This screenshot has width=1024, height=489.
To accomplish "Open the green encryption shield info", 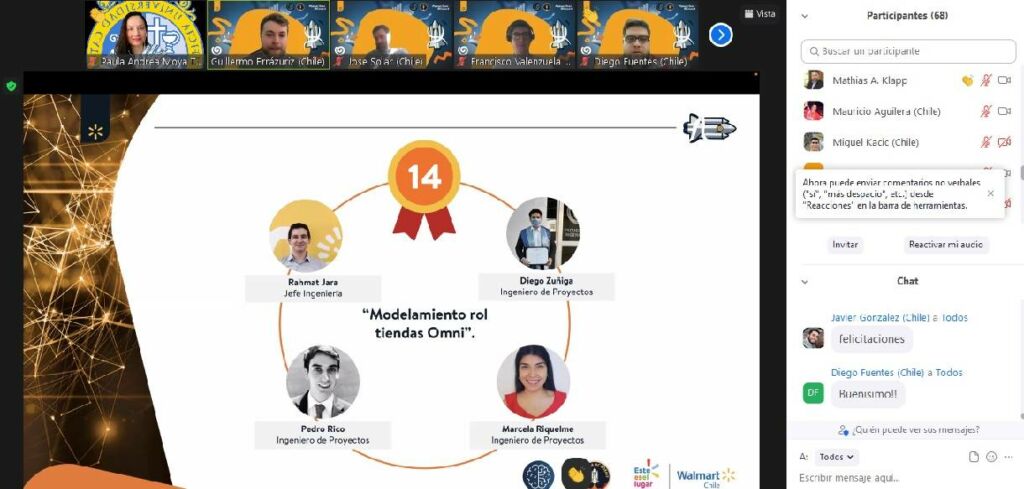I will click(11, 86).
